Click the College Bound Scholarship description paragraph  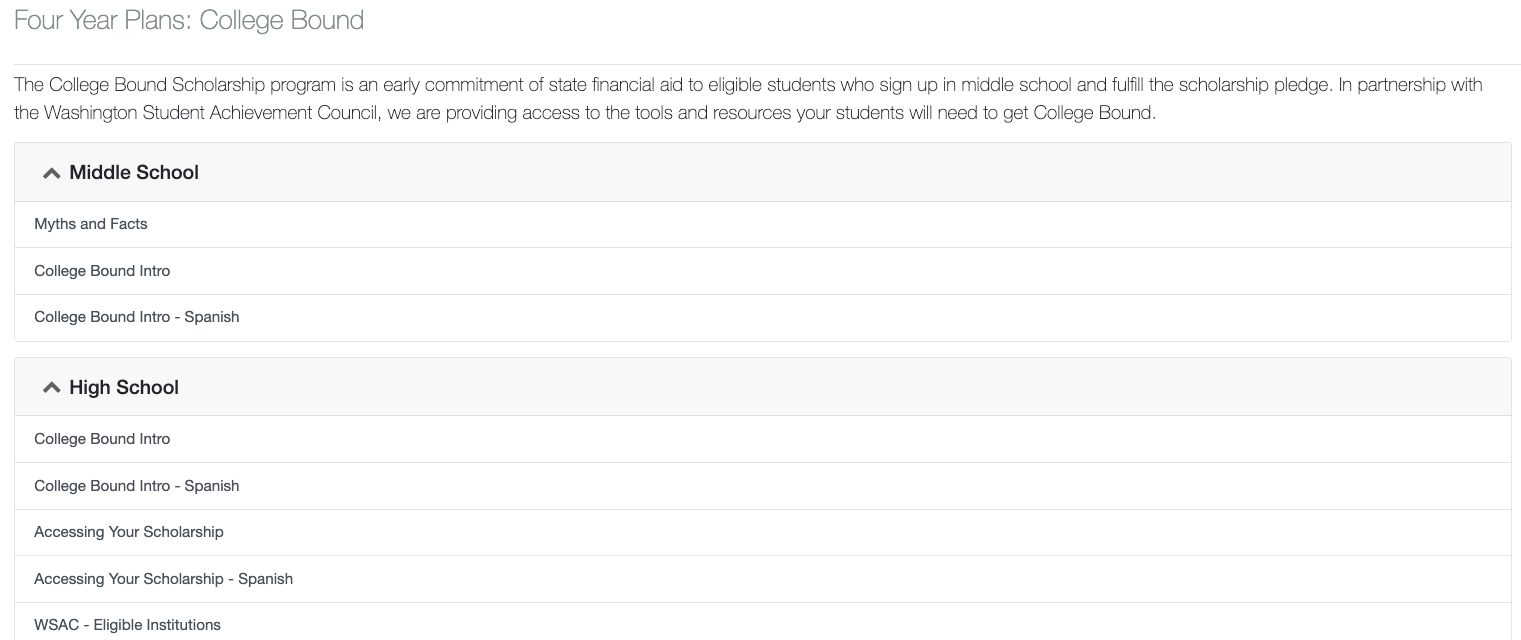point(748,99)
